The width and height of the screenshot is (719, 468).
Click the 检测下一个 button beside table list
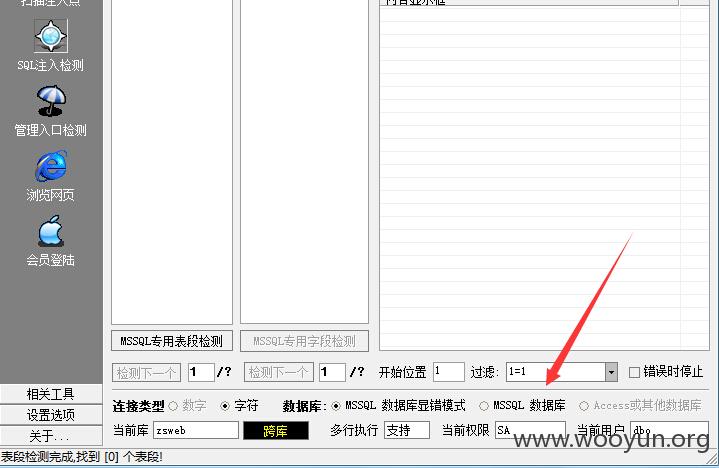click(x=146, y=372)
